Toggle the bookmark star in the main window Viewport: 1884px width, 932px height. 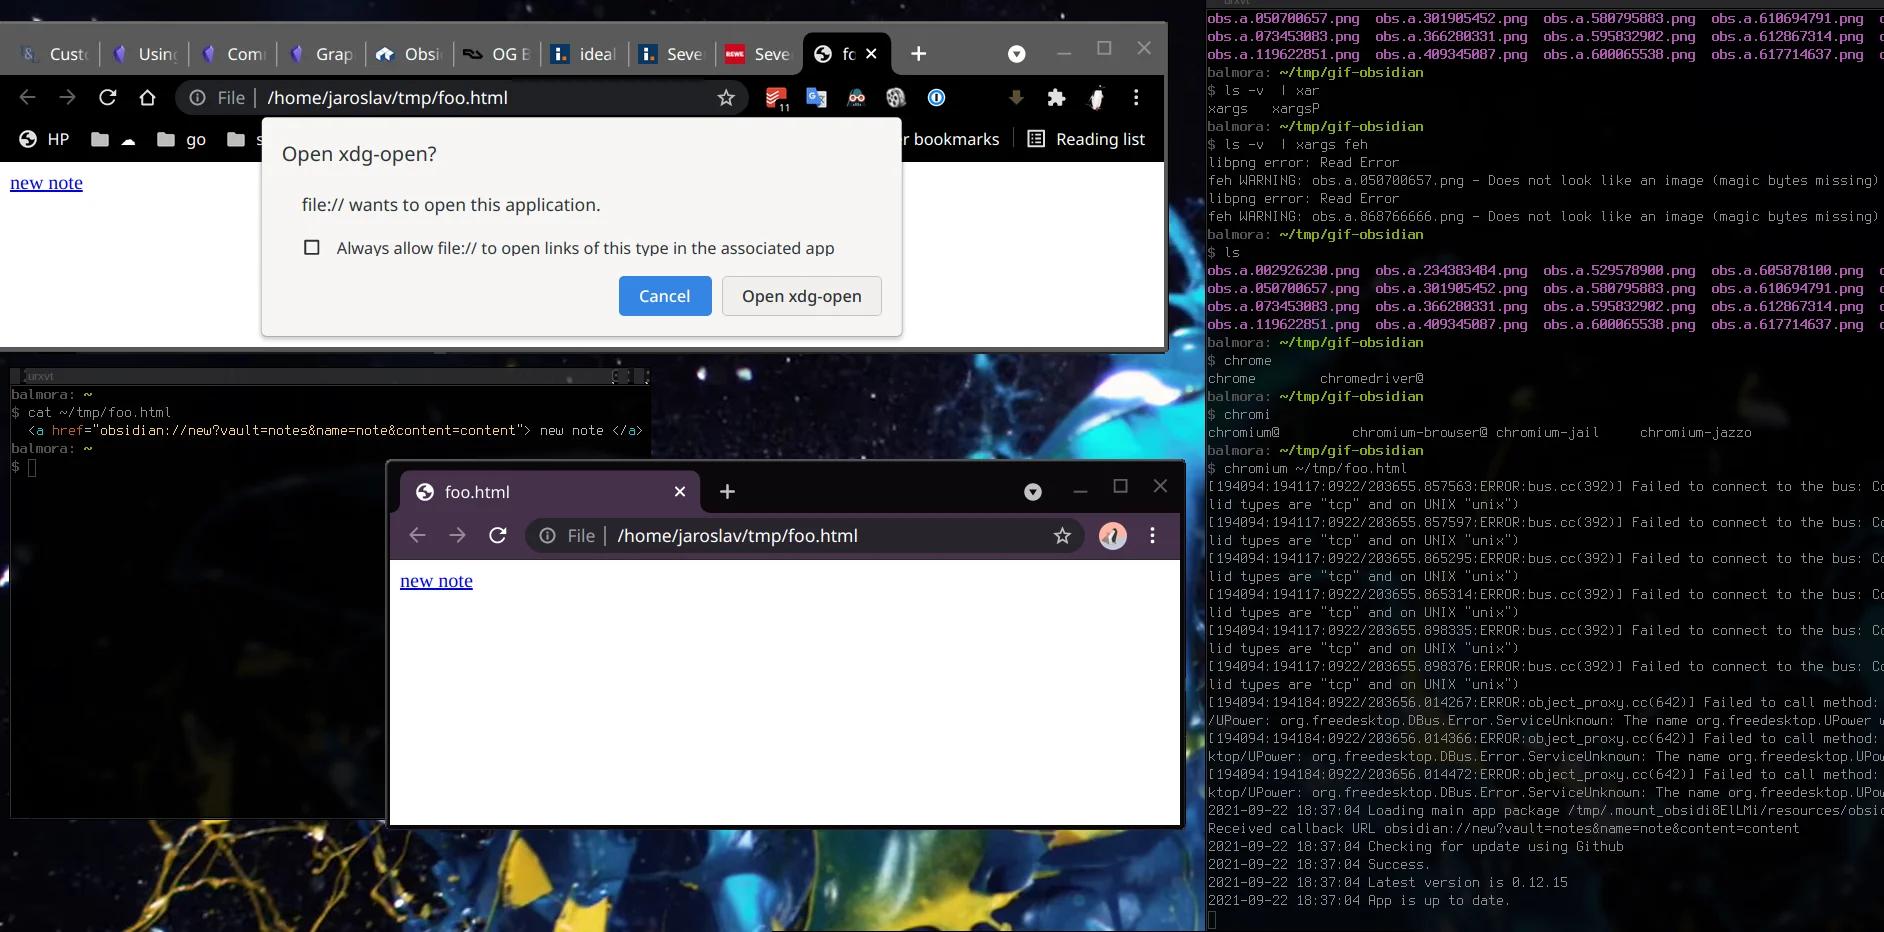click(x=728, y=97)
